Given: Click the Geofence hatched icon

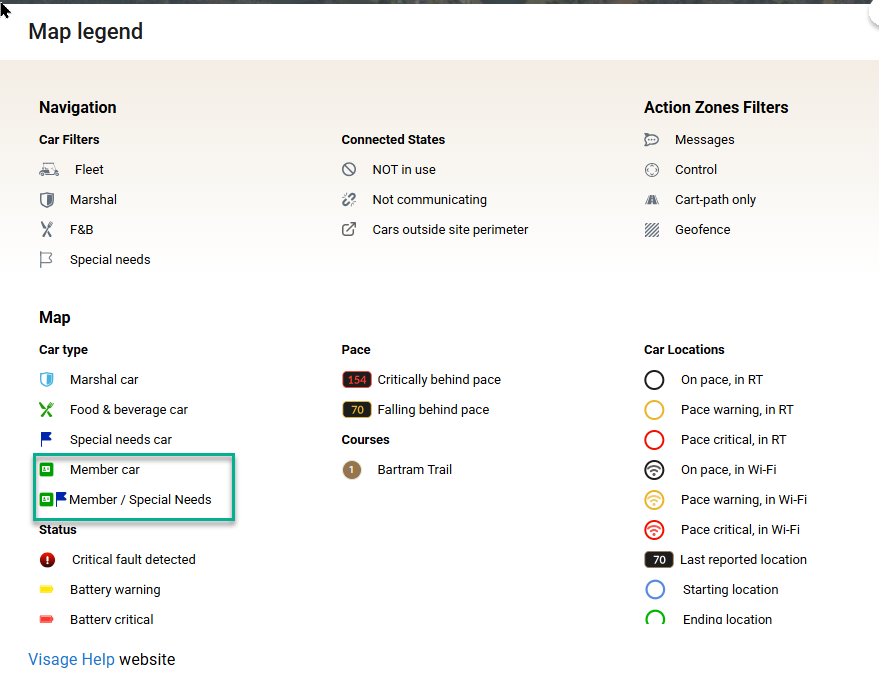Looking at the screenshot, I should click(x=652, y=230).
